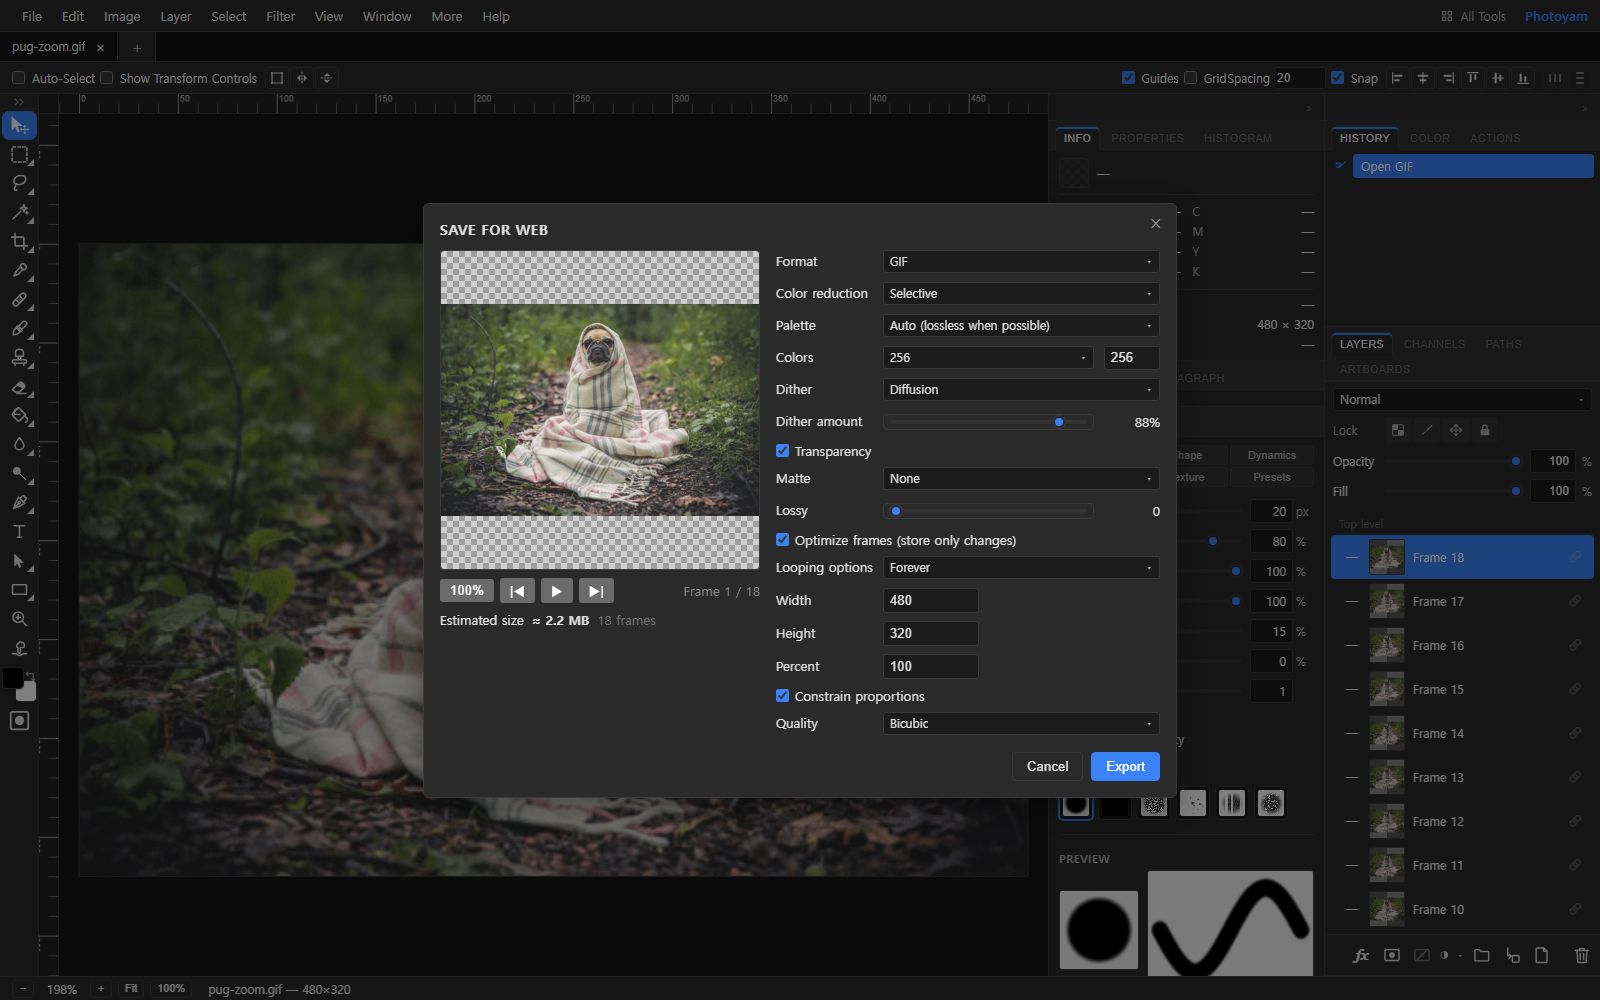Toggle quick mask mode icon
1600x1000 pixels.
click(x=19, y=721)
